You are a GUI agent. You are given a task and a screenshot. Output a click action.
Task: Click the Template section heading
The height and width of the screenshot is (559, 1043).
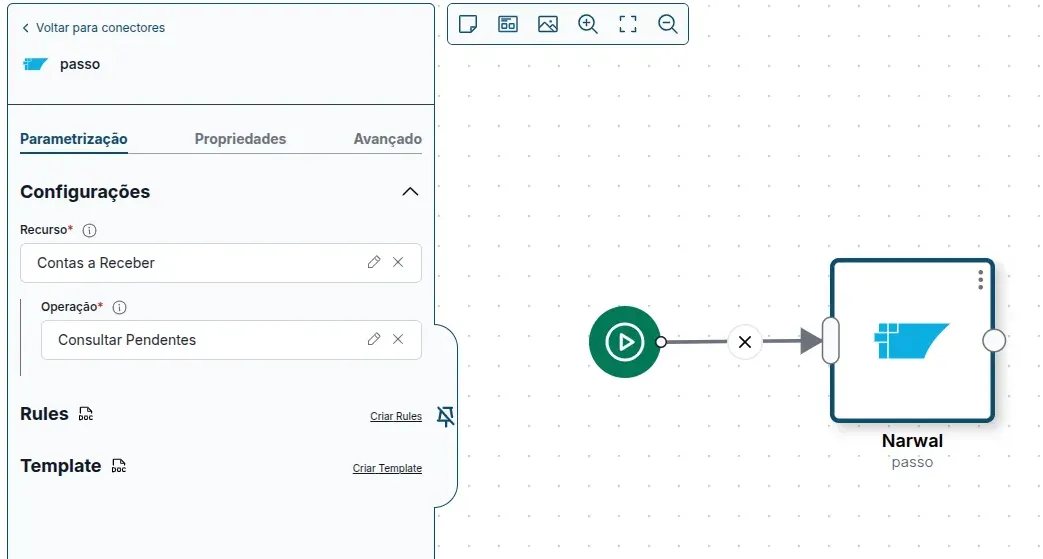tap(61, 466)
